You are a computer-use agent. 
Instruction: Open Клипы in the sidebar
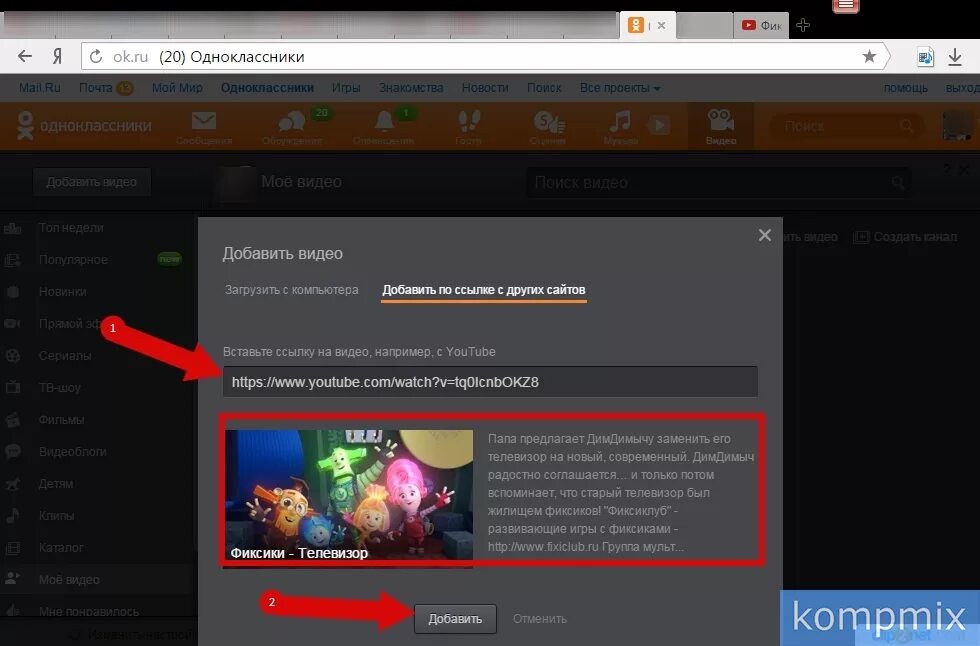56,515
